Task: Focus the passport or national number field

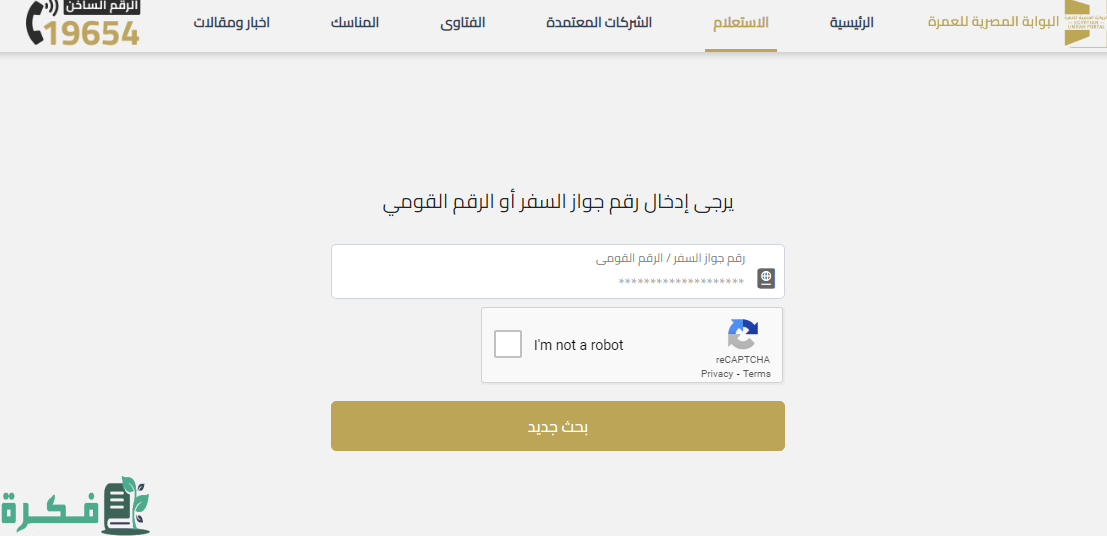Action: click(558, 271)
